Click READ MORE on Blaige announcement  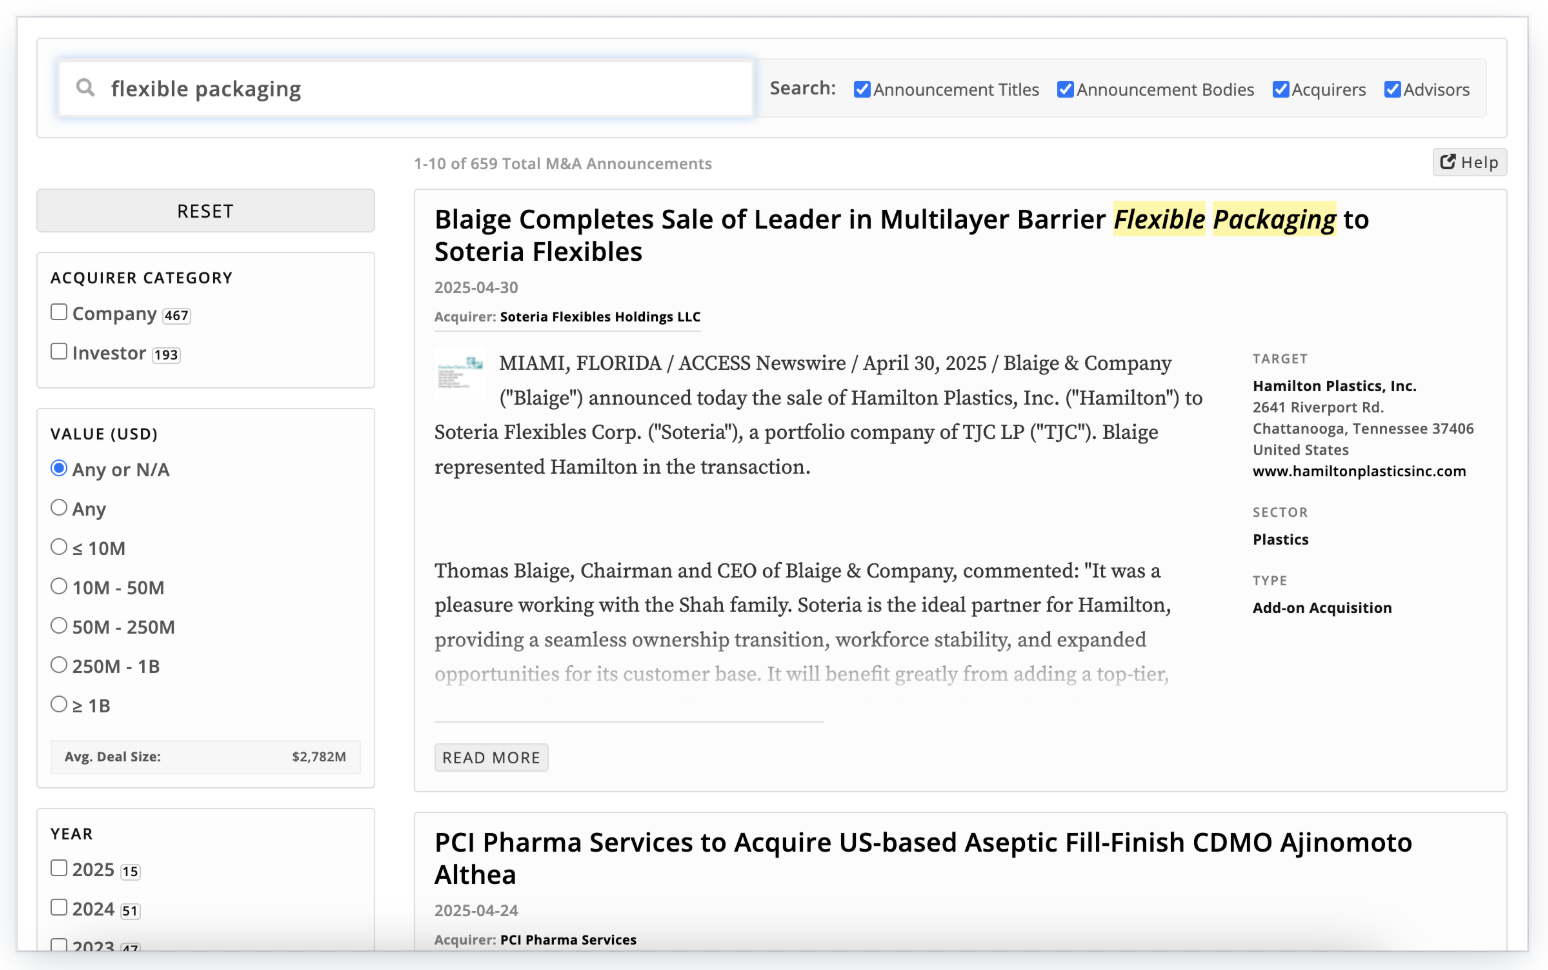click(x=491, y=758)
